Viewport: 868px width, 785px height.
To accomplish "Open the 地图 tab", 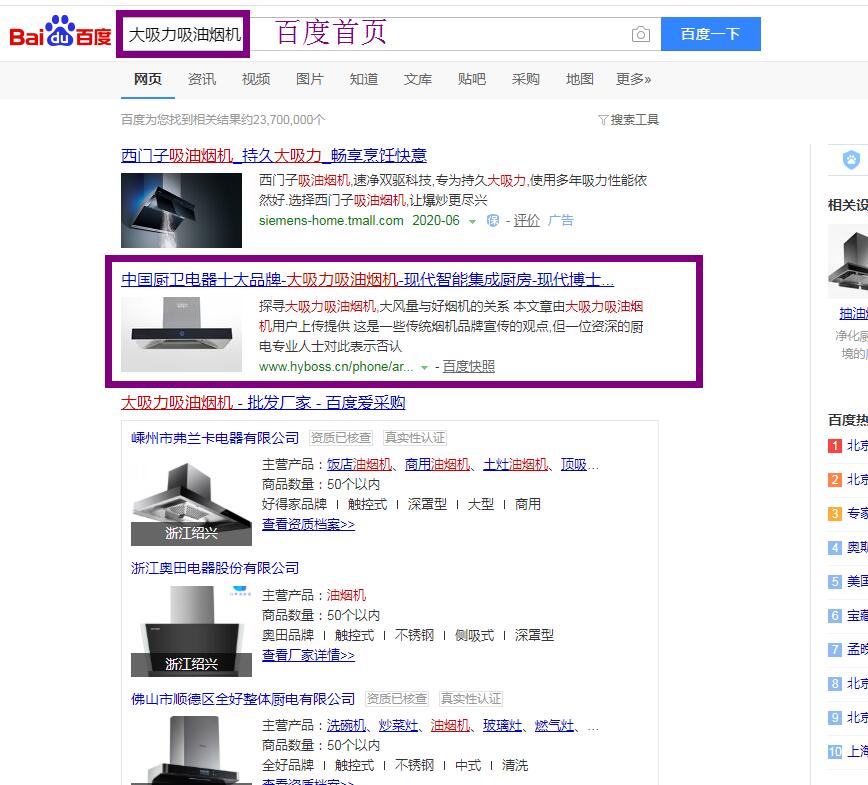I will tap(579, 79).
